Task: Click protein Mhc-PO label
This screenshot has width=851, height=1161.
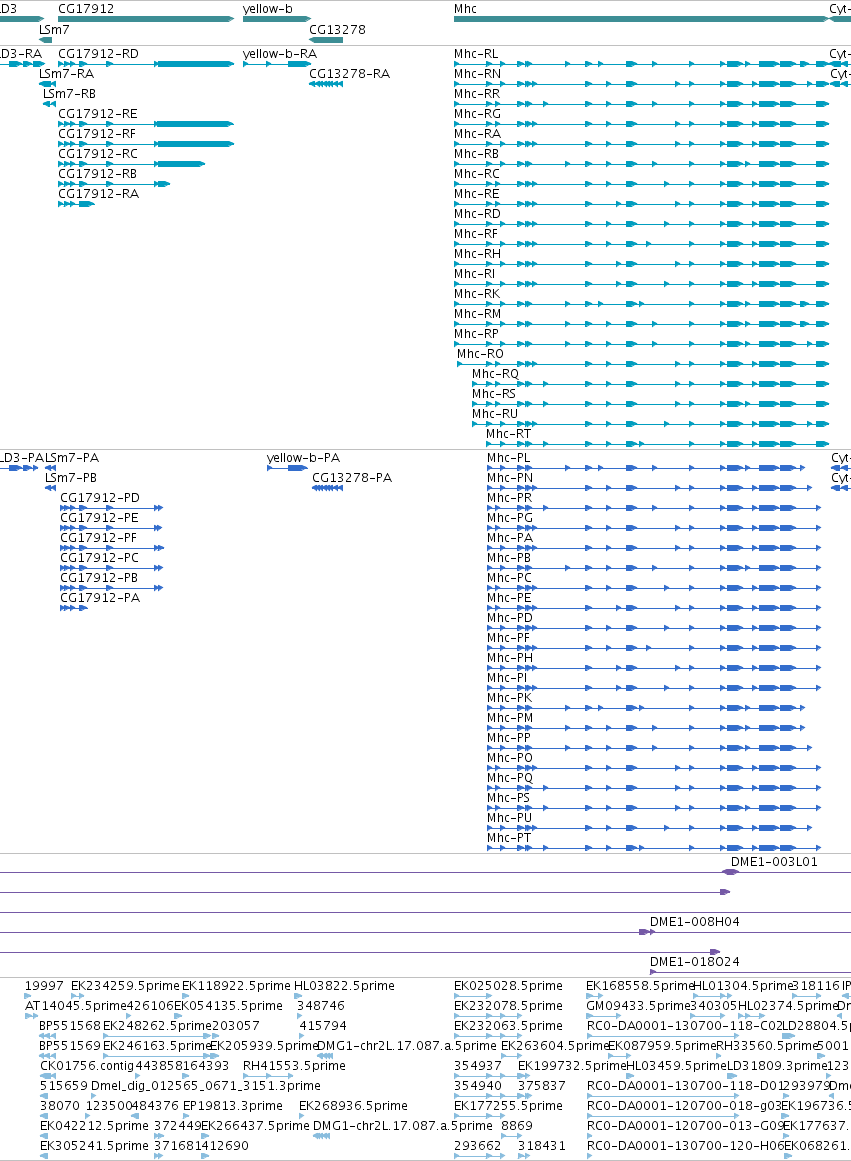Action: coord(510,758)
